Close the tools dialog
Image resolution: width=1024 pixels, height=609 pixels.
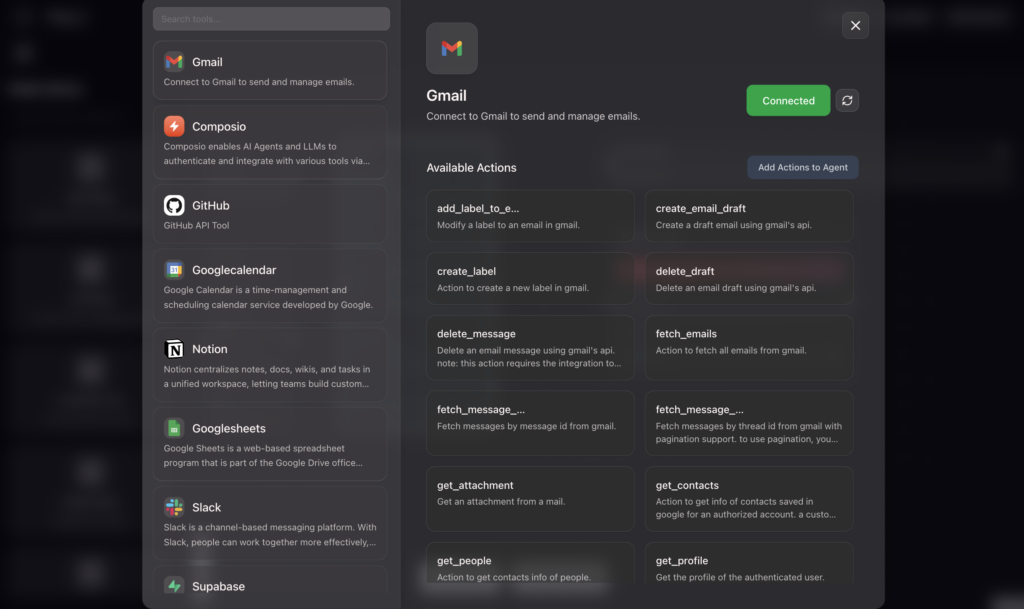coord(855,25)
